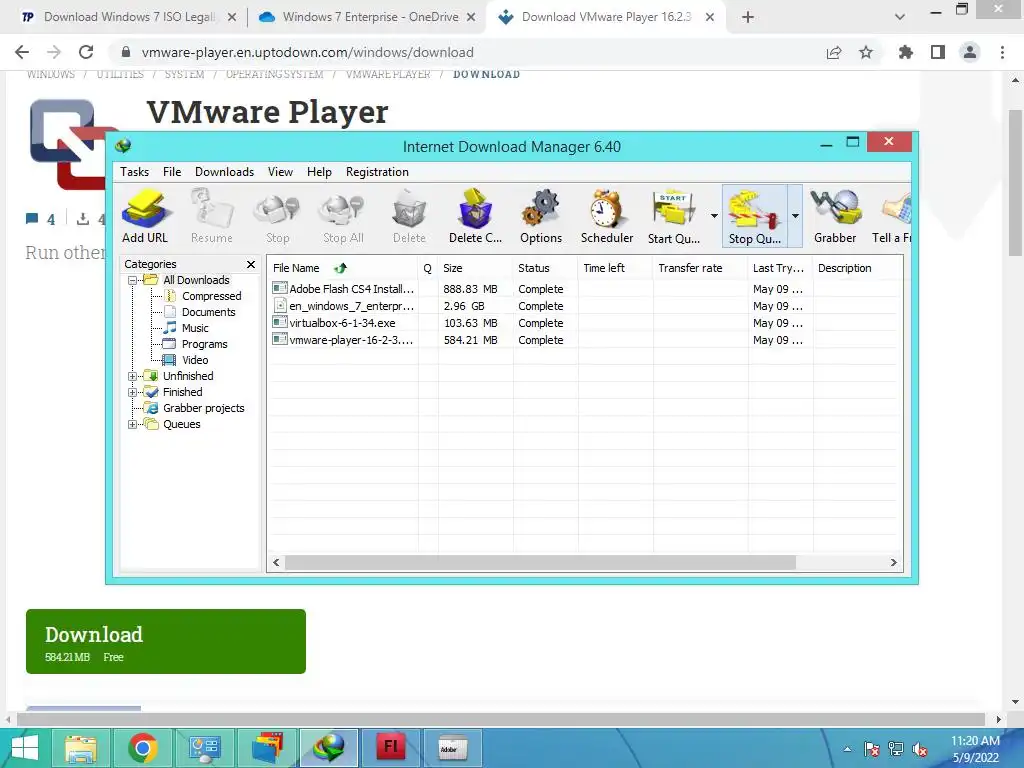
Task: Expand the Queues category node
Action: click(x=133, y=424)
